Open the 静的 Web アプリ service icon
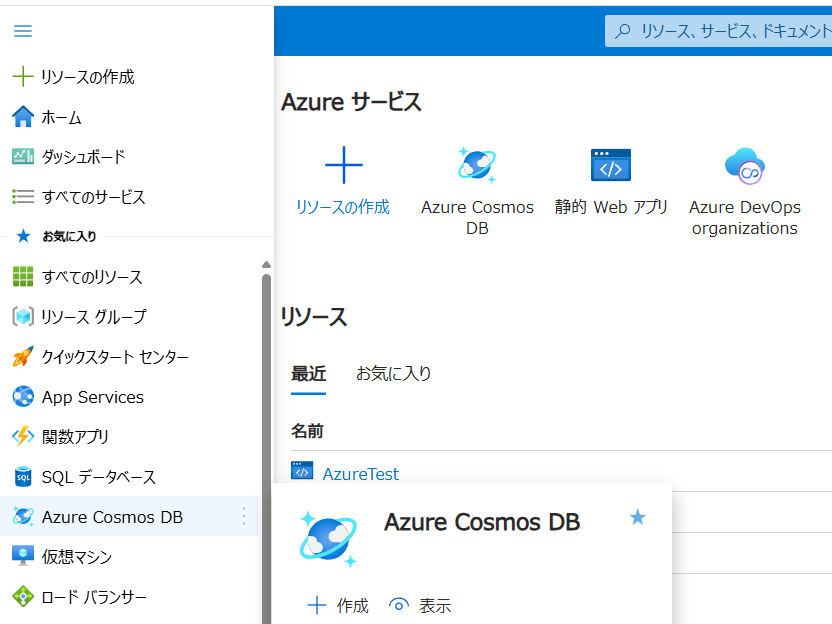The image size is (832, 624). [611, 165]
